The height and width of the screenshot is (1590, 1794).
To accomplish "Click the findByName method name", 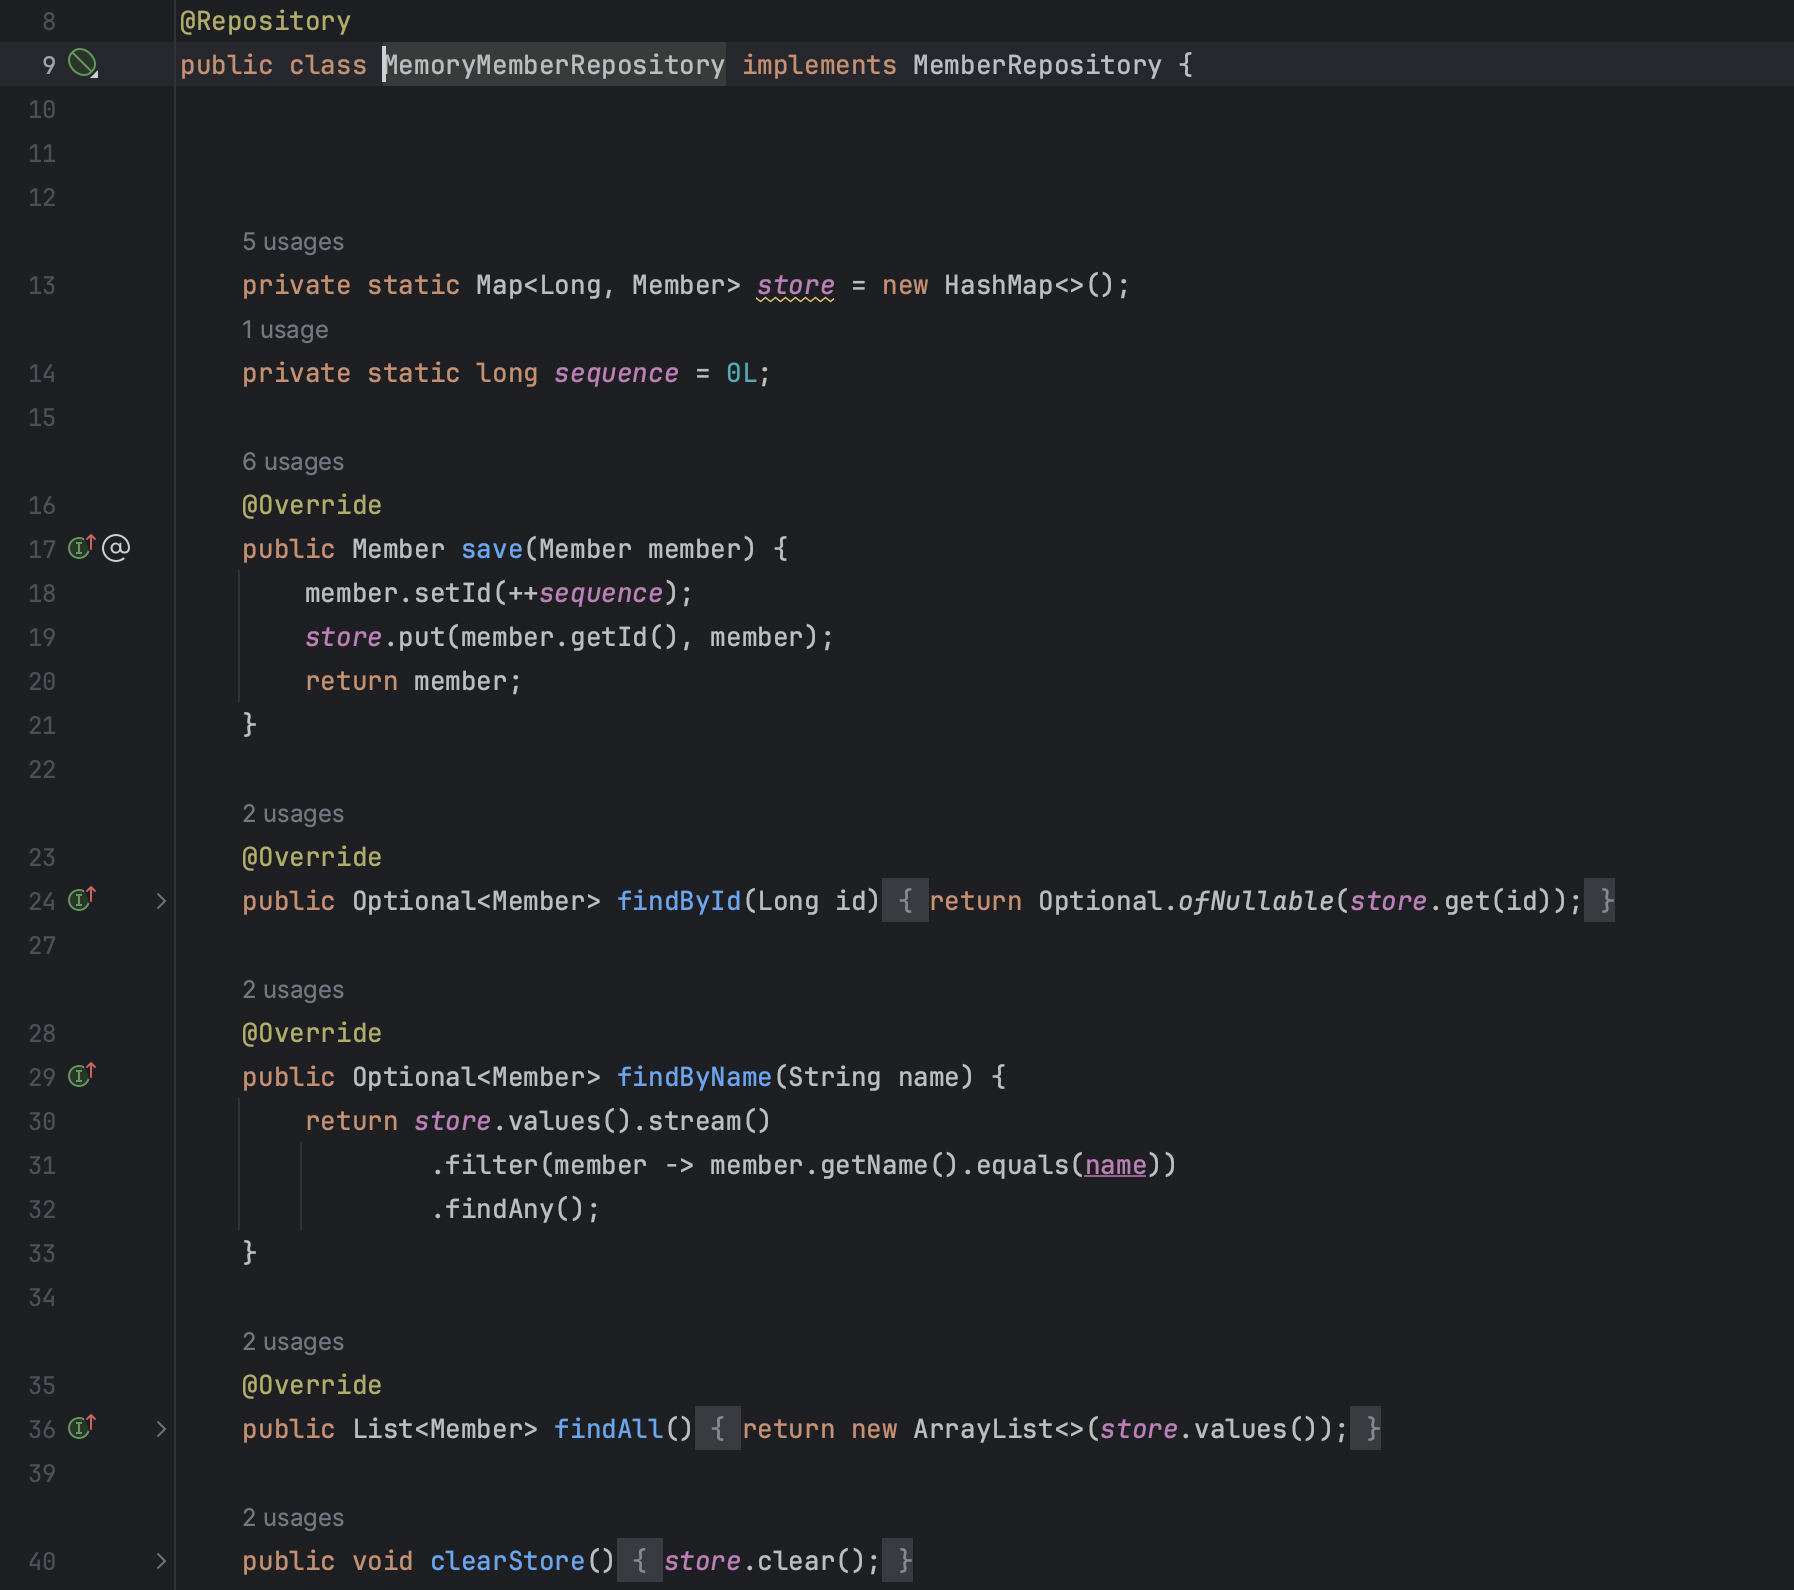I will [x=694, y=1078].
